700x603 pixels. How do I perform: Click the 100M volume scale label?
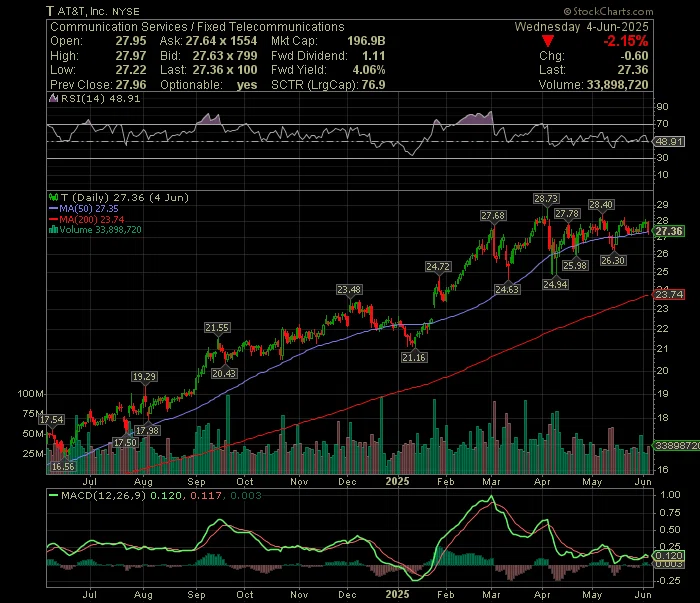pos(31,394)
